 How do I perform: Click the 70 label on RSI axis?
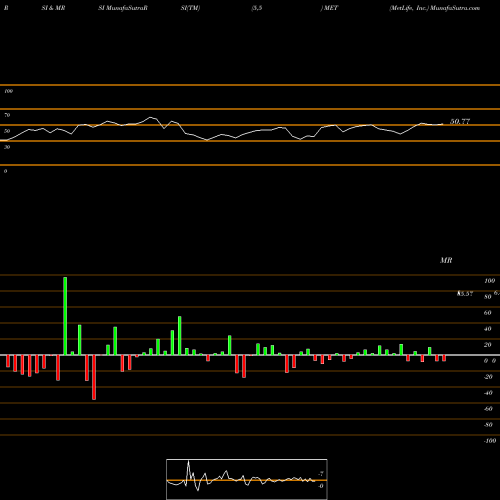7,115
